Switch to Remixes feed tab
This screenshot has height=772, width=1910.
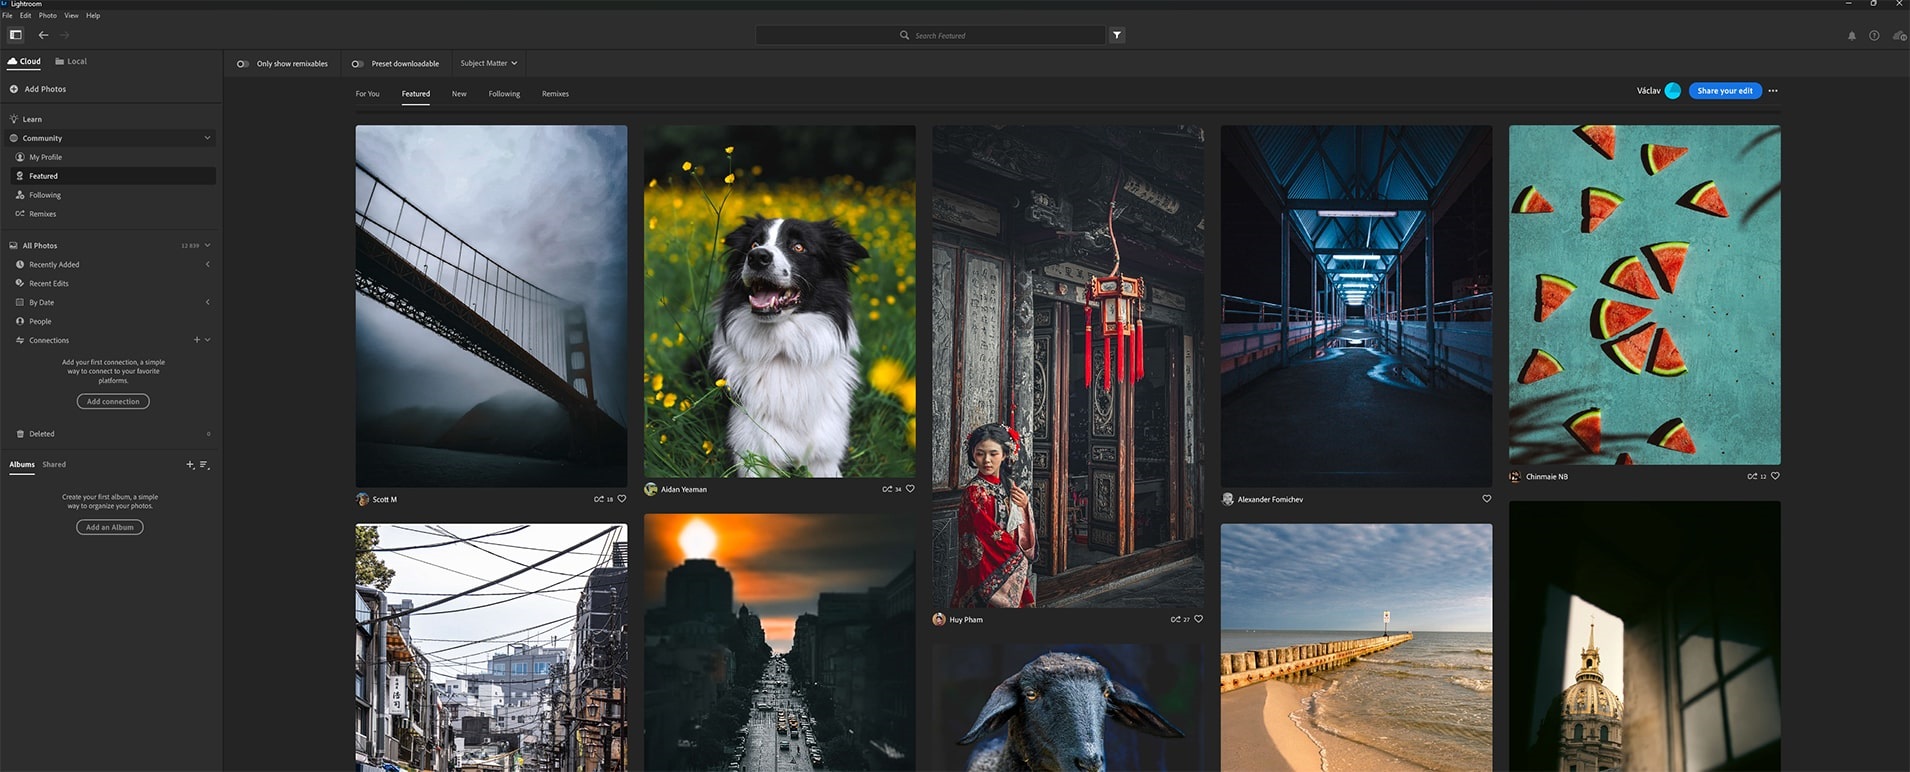click(555, 94)
